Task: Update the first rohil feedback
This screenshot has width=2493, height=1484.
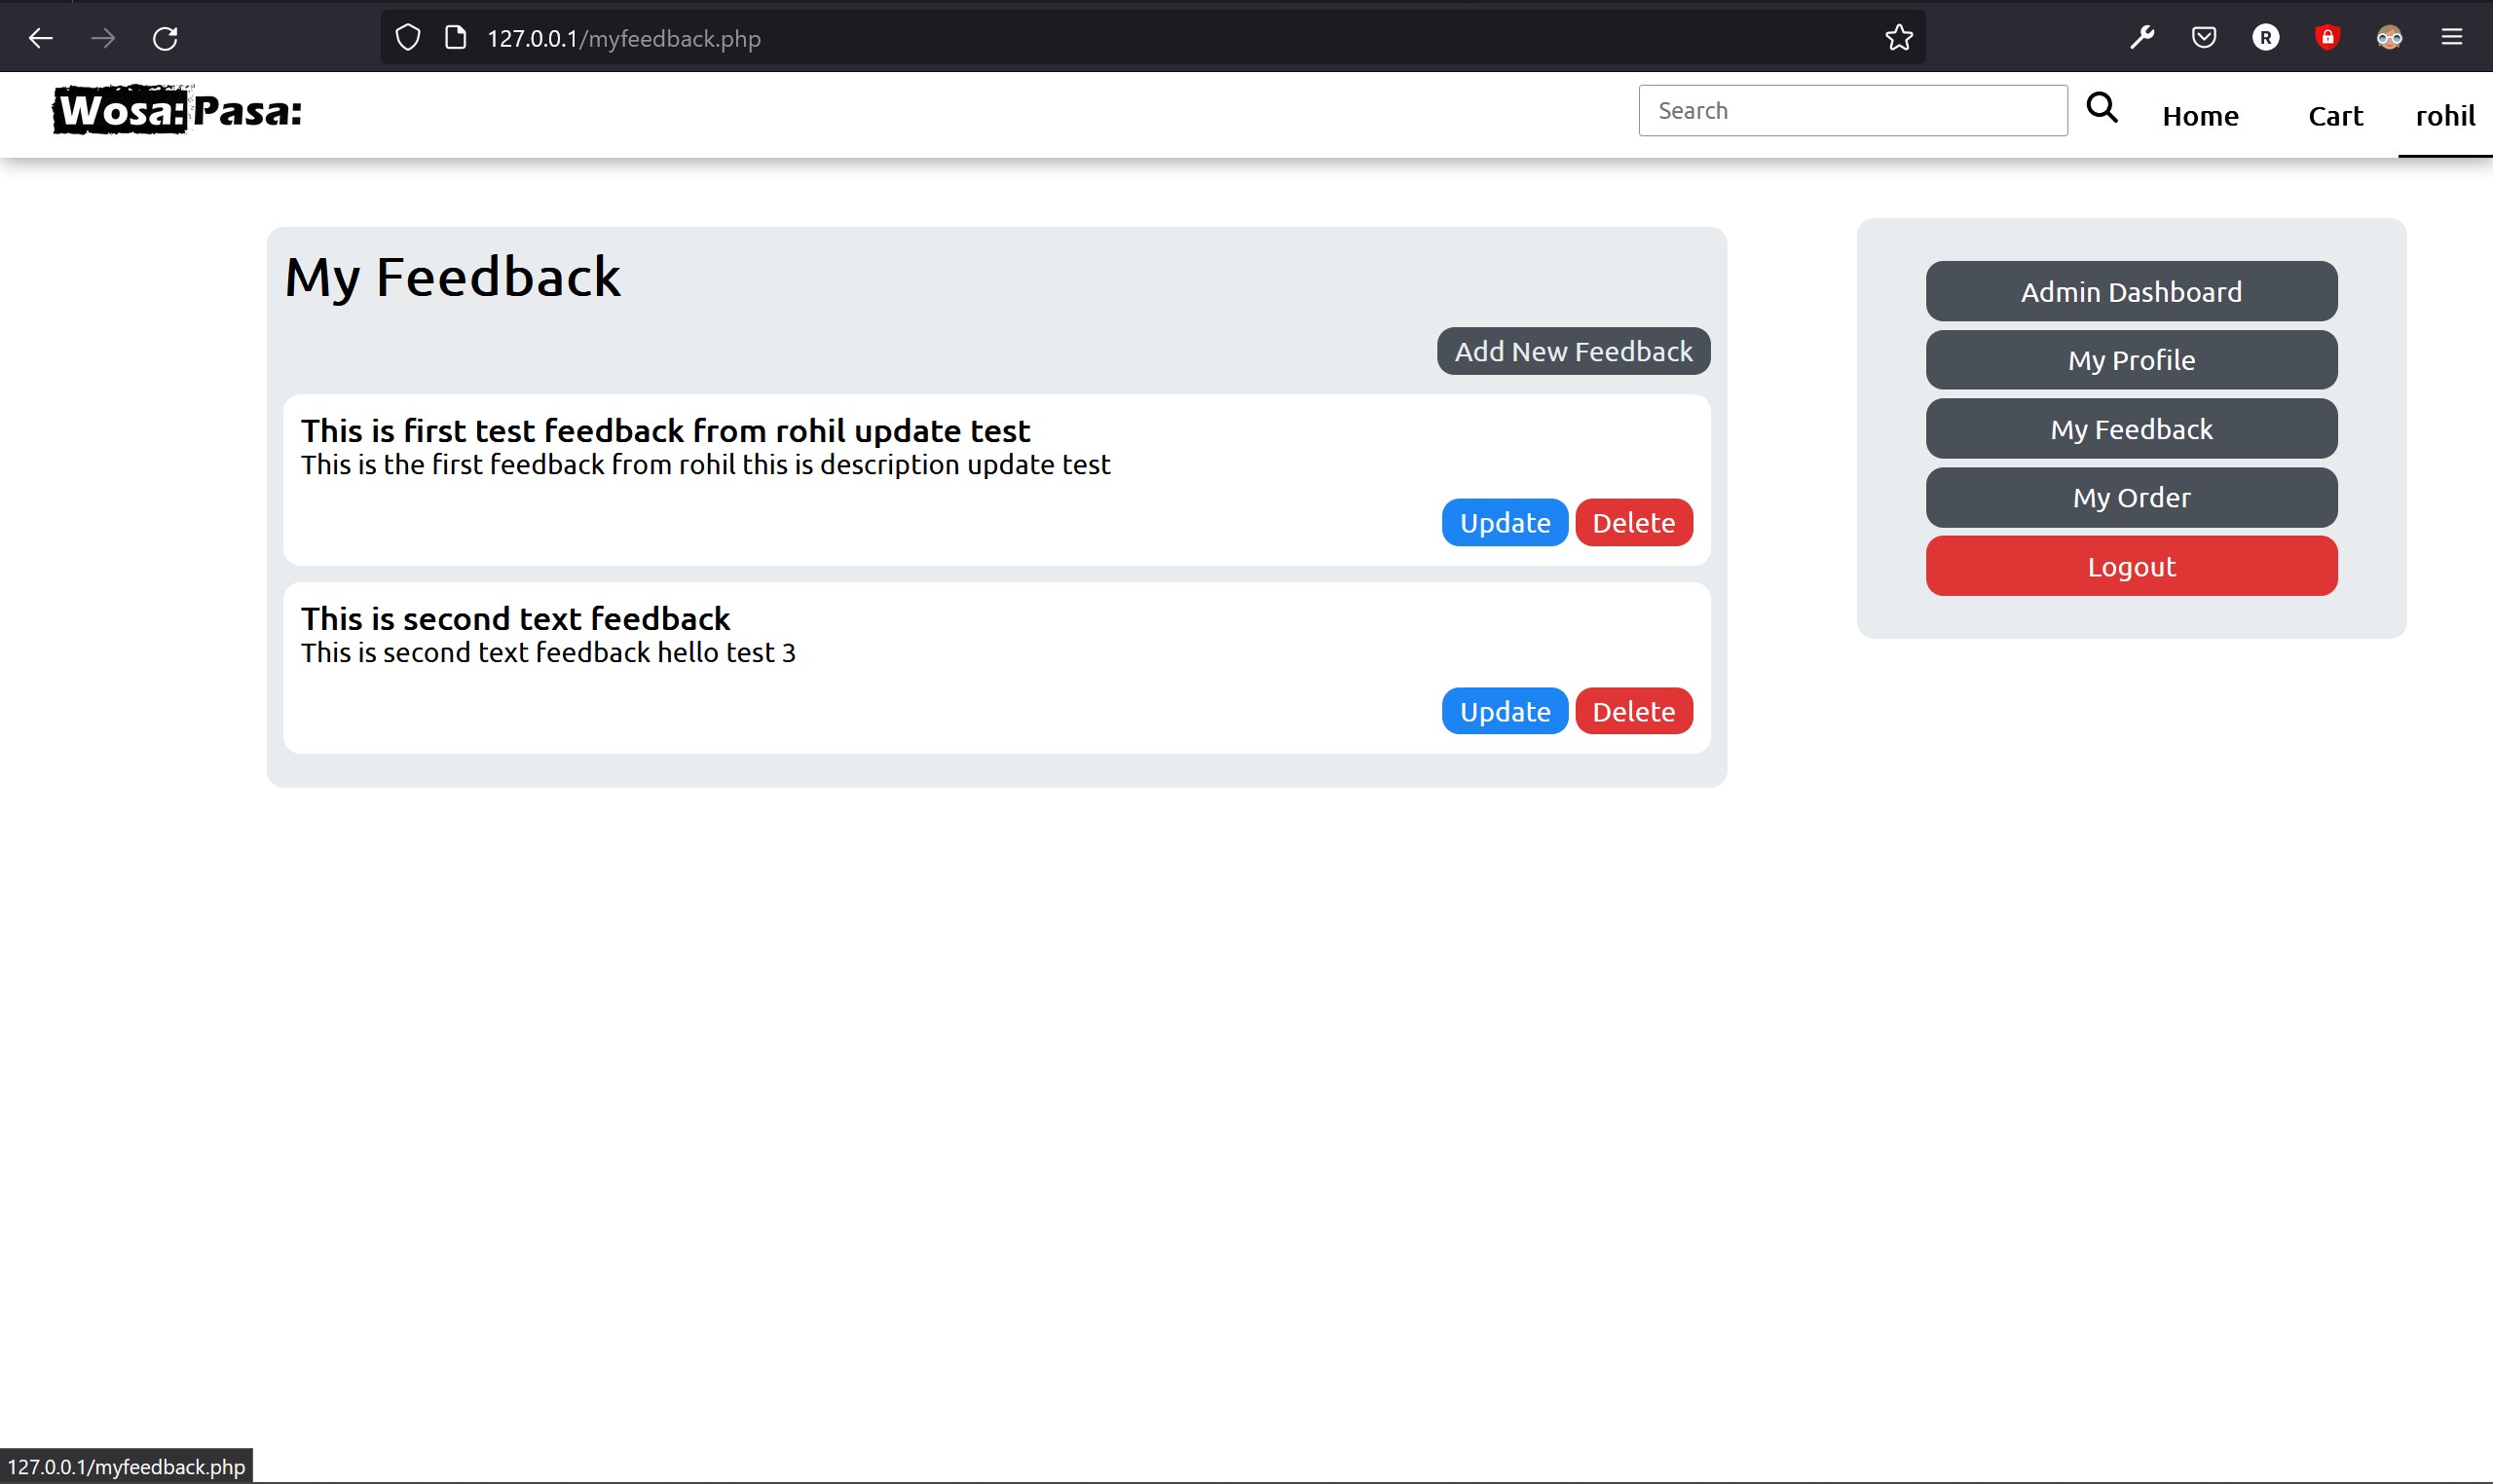Action: [1504, 522]
